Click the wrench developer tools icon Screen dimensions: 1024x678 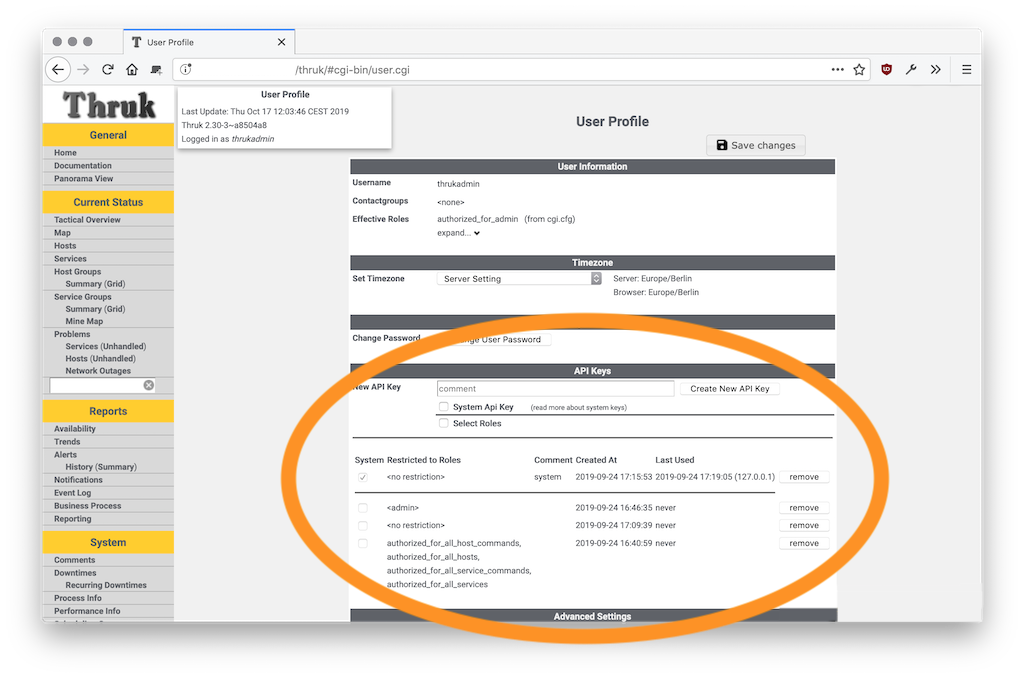911,69
